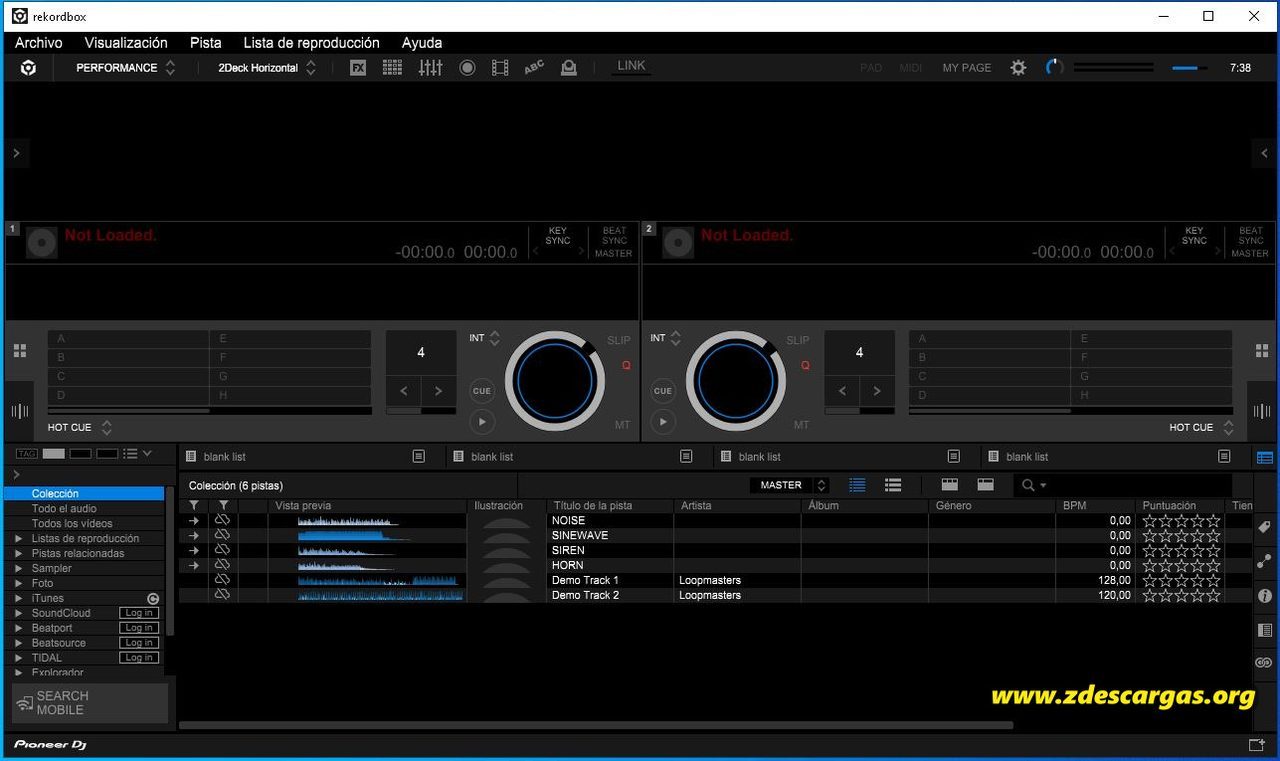The image size is (1280, 761).
Task: Toggle deck 2 quantize Q
Action: [x=805, y=366]
